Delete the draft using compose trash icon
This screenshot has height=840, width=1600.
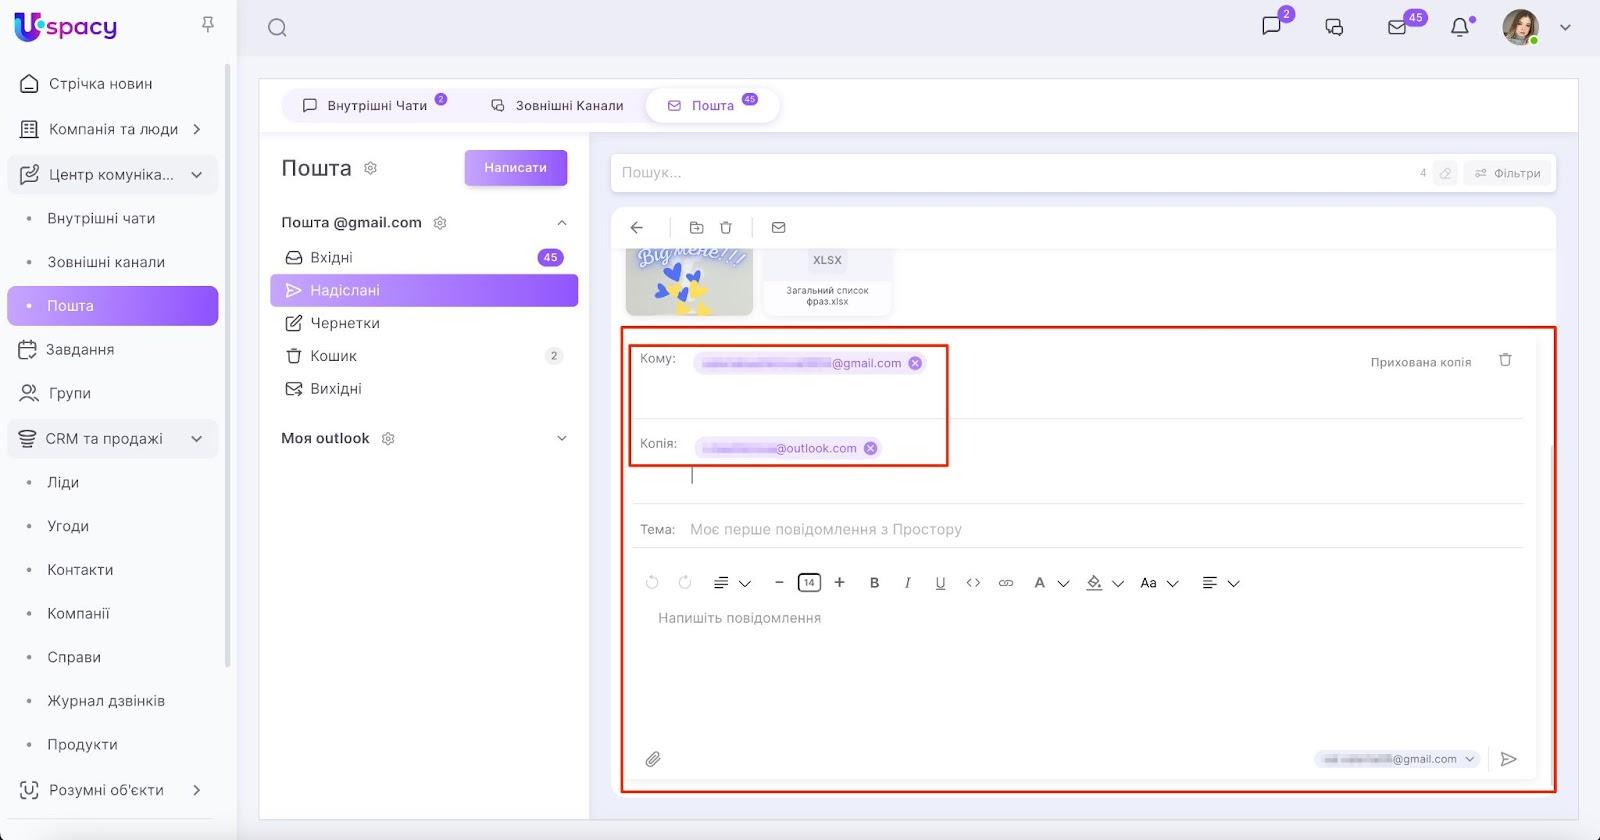[x=1505, y=360]
